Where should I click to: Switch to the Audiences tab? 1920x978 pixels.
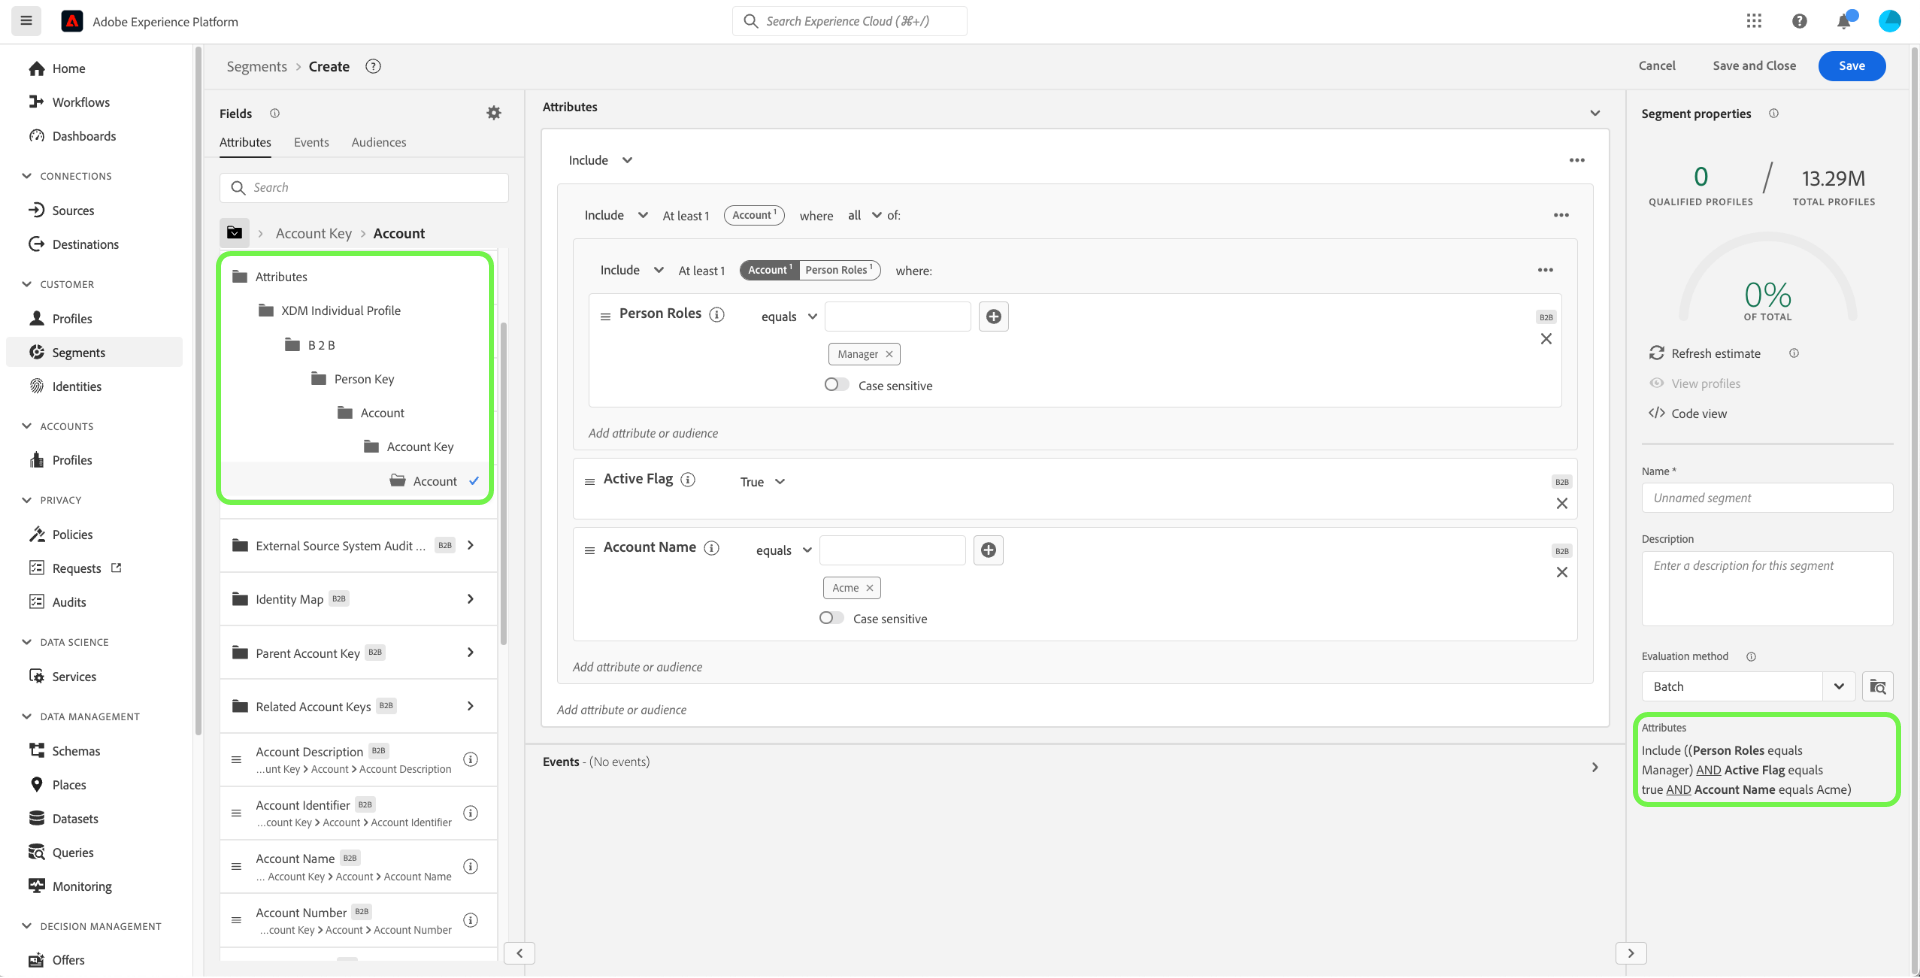[379, 142]
